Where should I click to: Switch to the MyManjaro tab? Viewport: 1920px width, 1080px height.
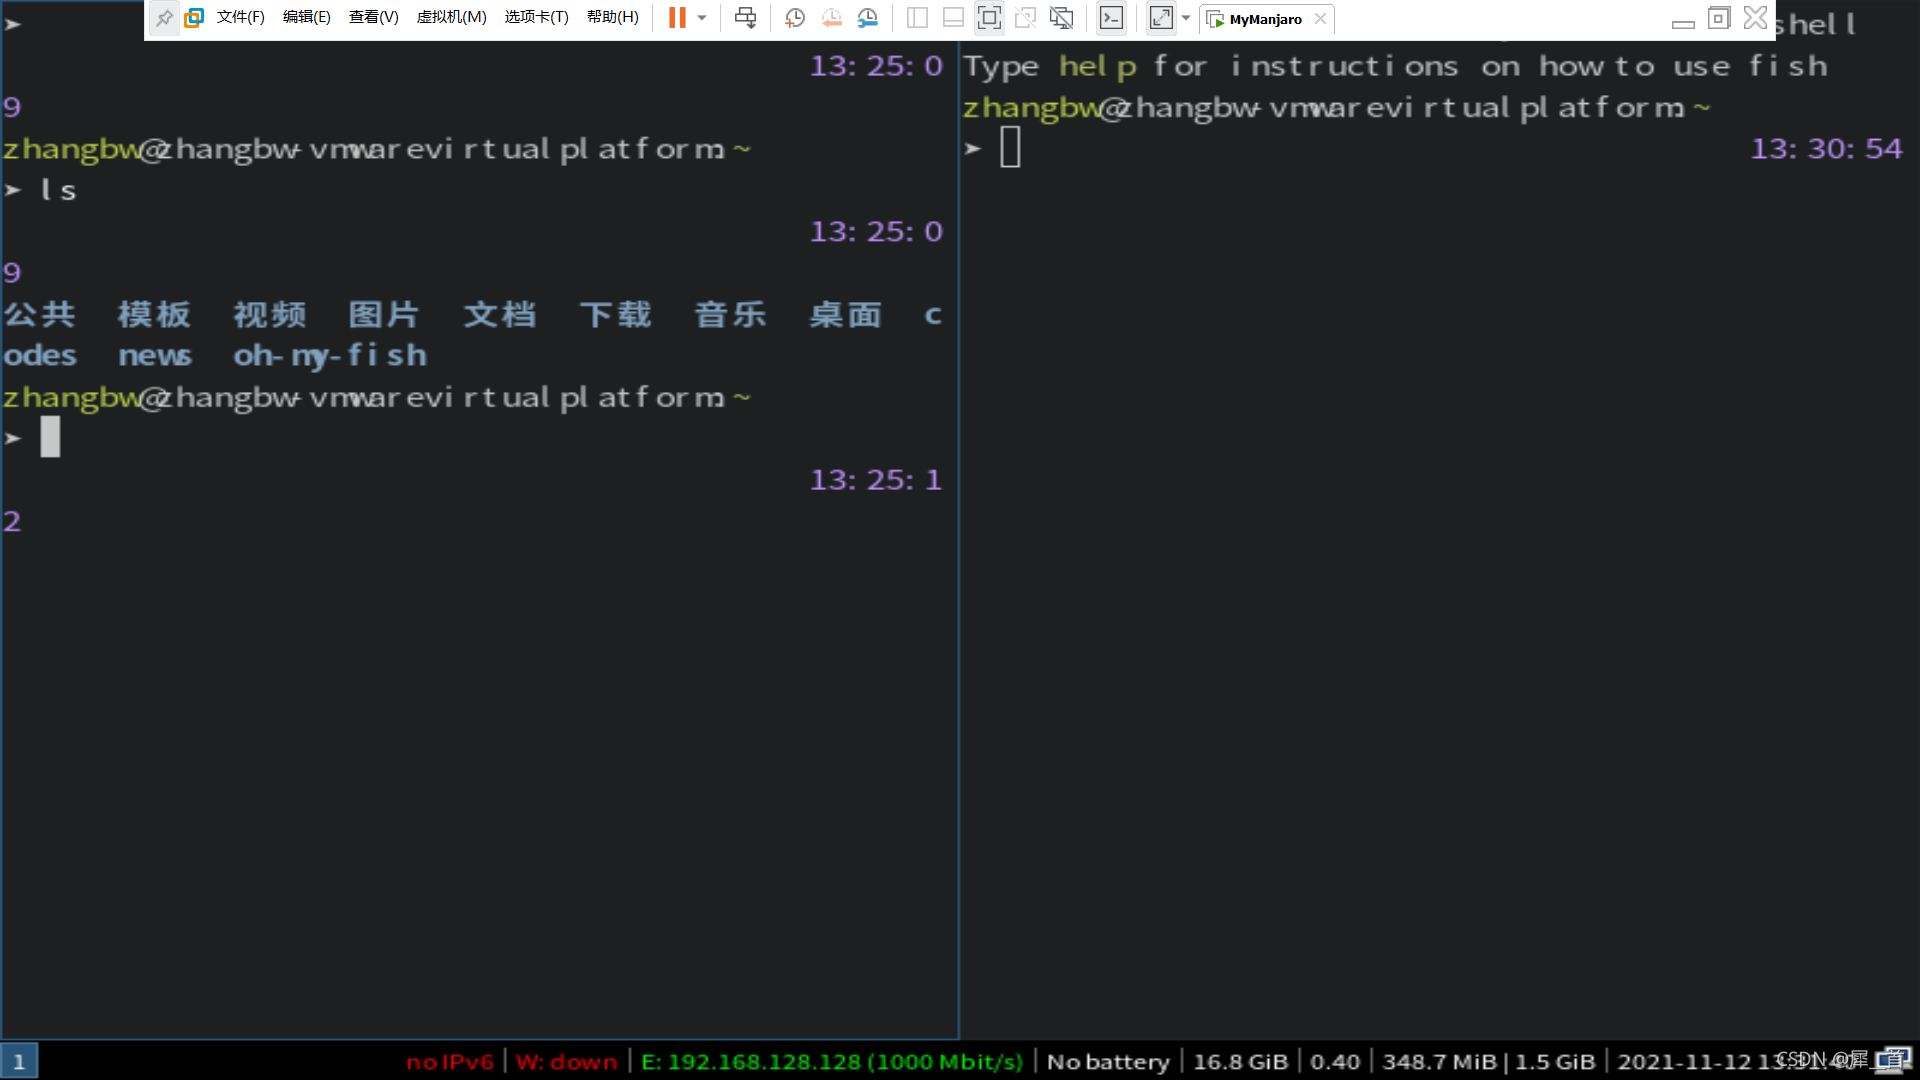click(1264, 19)
